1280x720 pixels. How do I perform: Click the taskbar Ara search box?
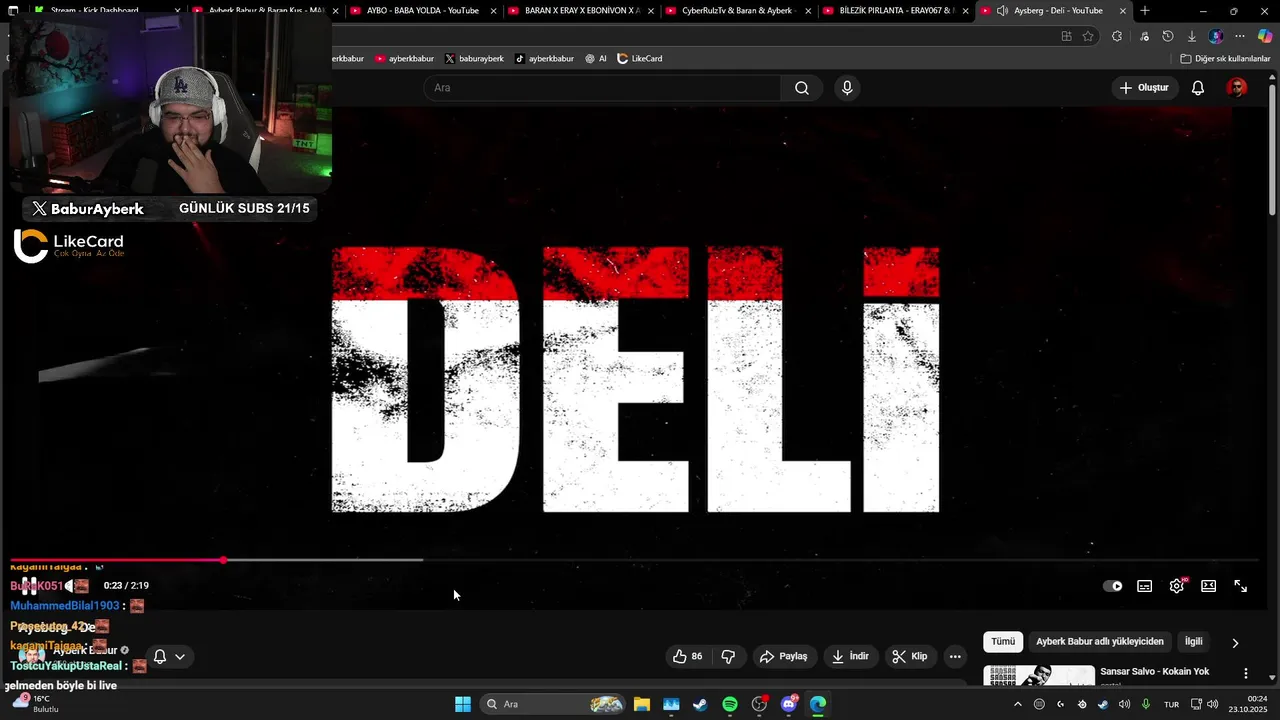point(554,704)
